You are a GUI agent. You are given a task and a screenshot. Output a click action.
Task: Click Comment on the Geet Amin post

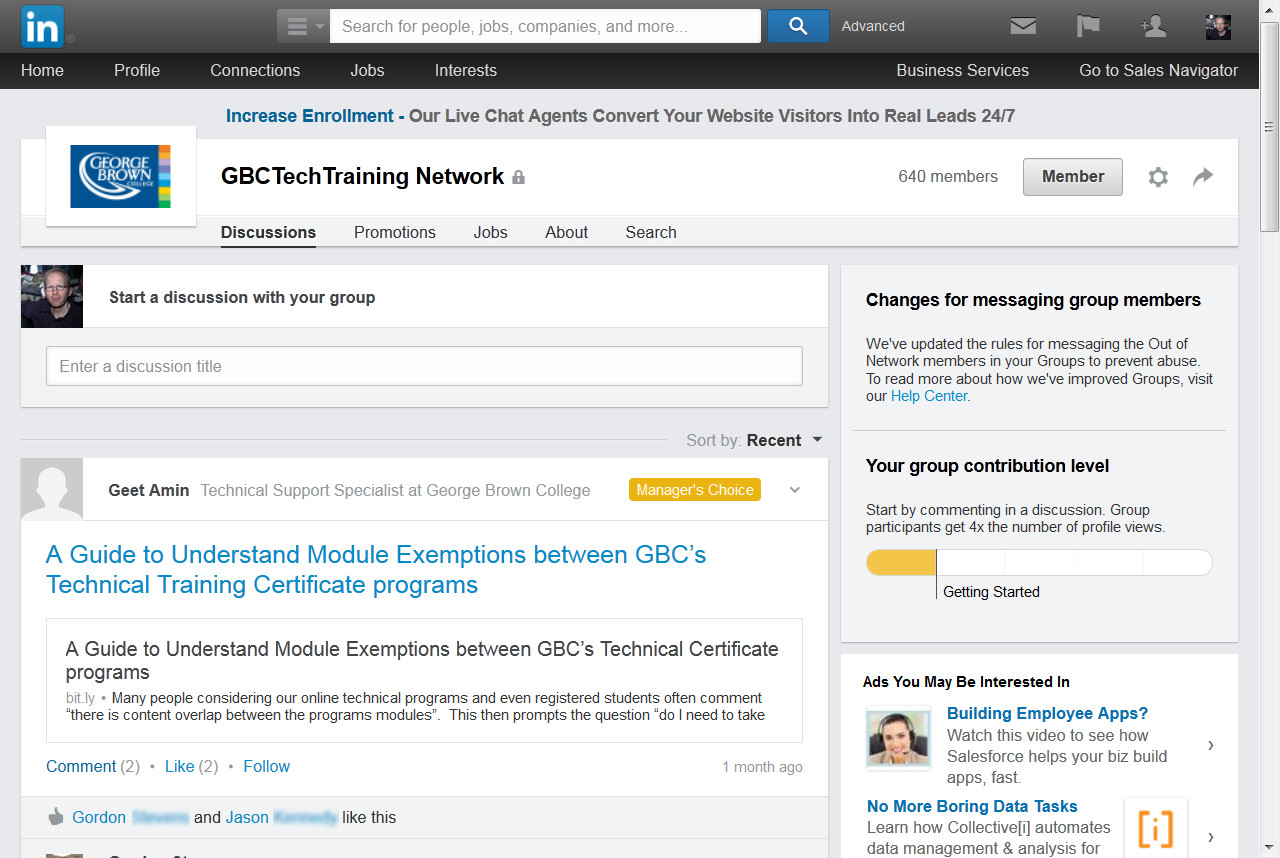coord(81,766)
